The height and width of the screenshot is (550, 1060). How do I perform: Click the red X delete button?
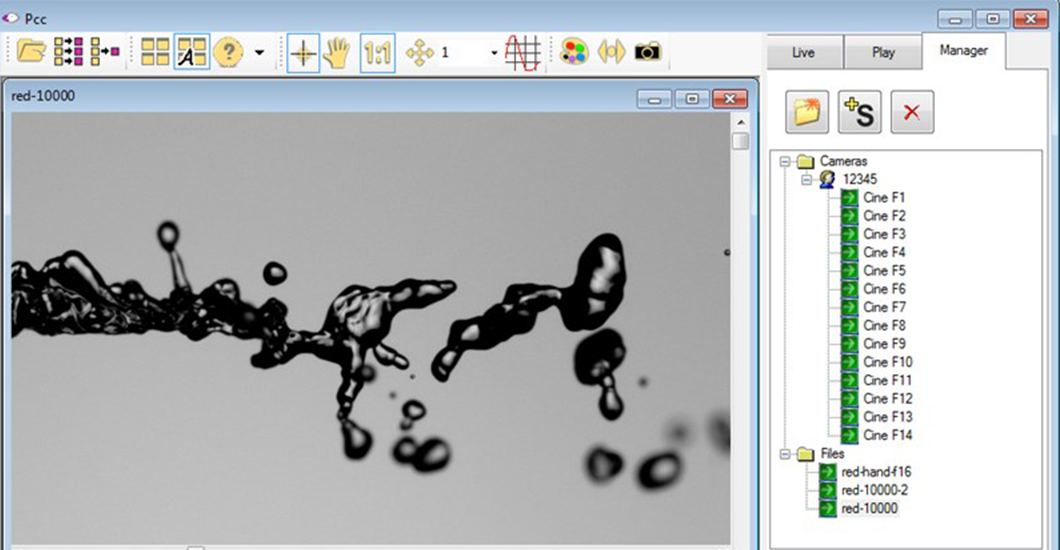coord(913,112)
